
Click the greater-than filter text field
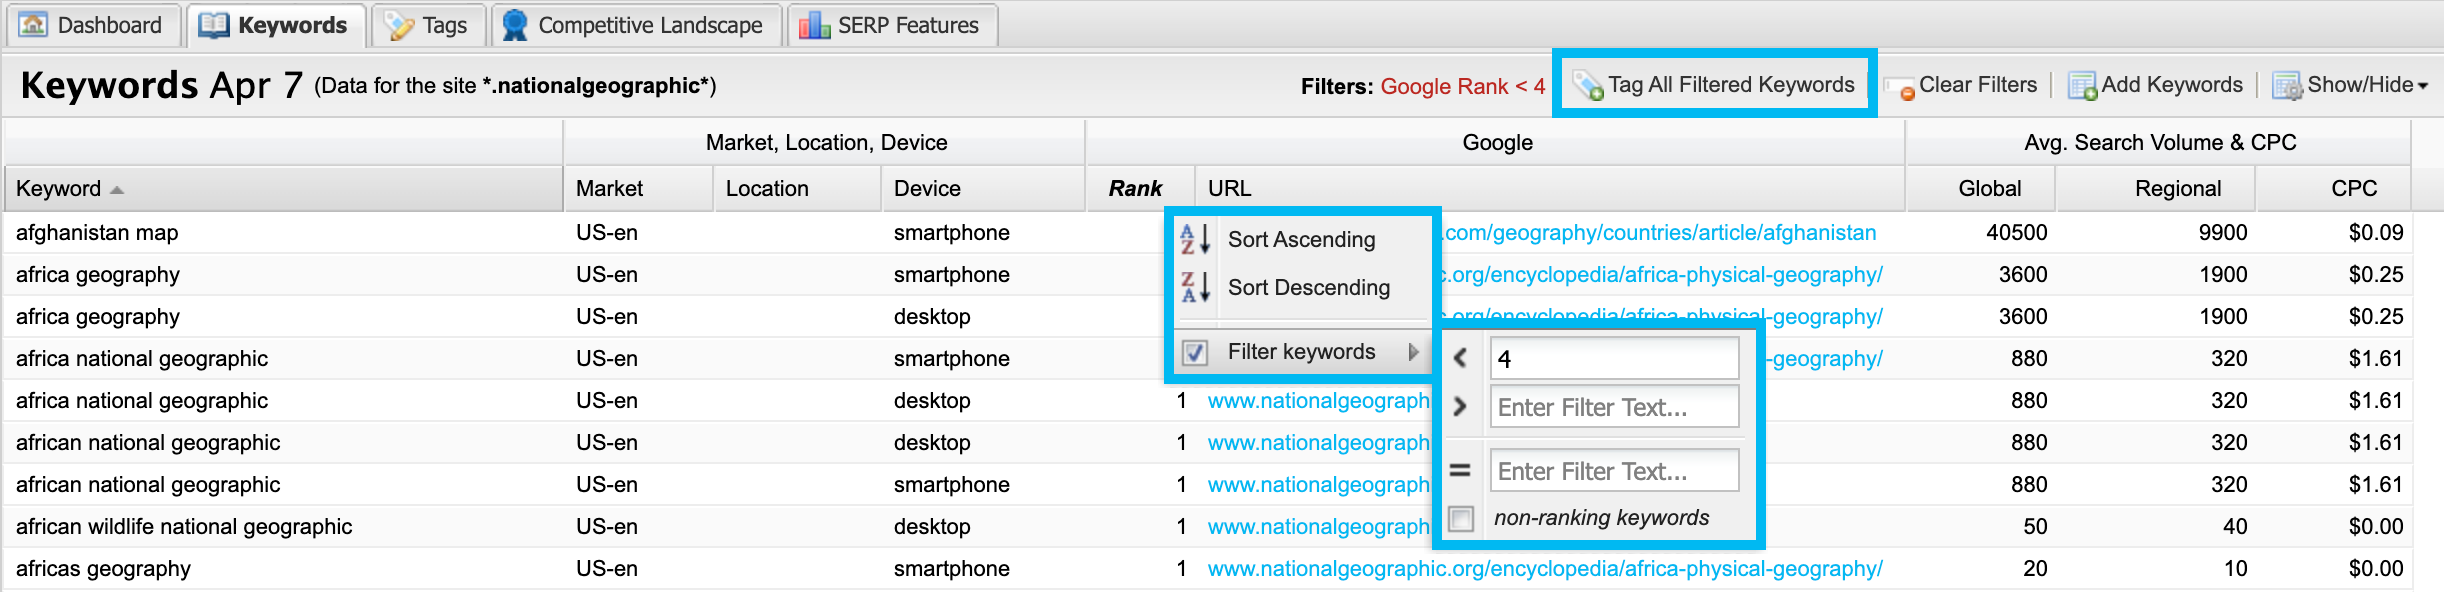(1614, 407)
